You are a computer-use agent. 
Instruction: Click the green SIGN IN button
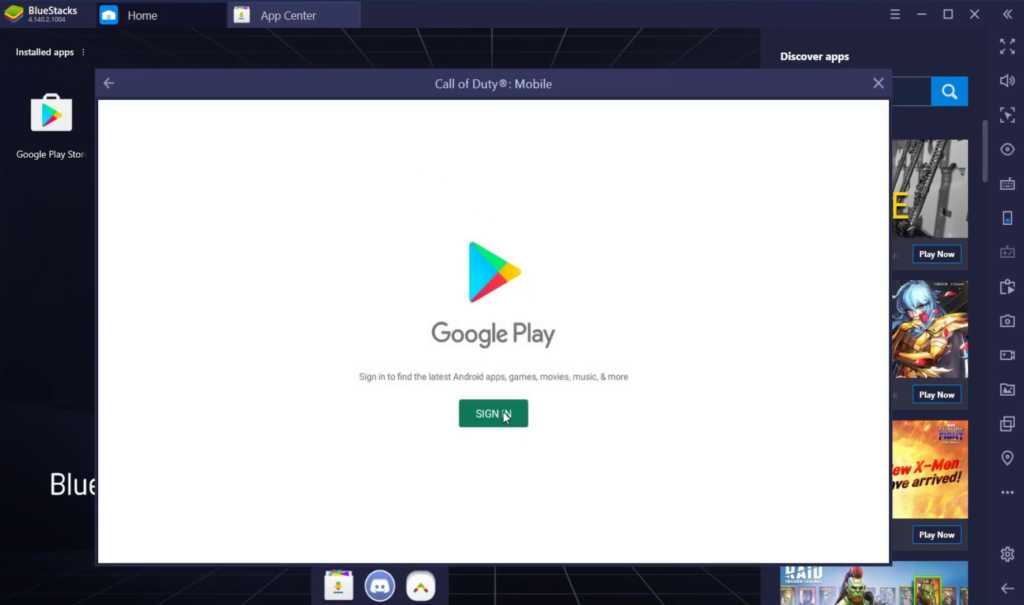(493, 414)
